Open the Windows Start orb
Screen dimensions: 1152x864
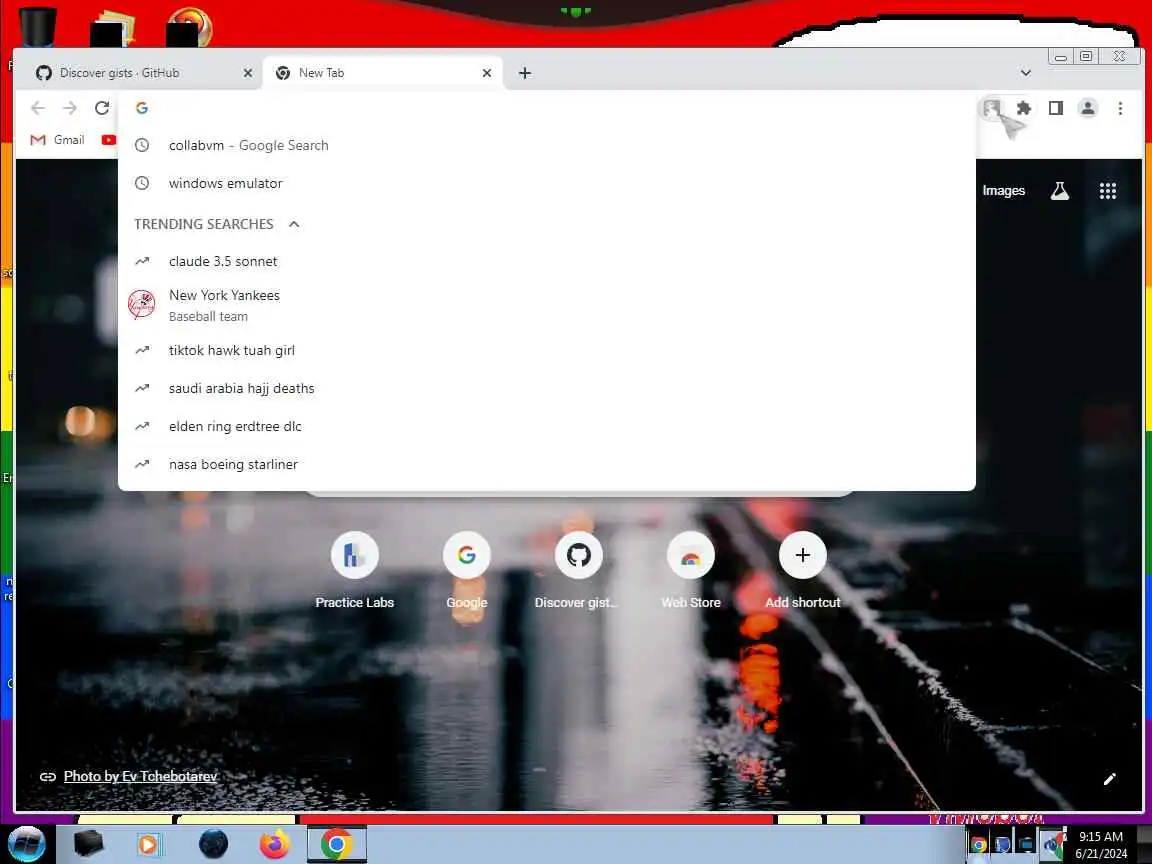27,844
